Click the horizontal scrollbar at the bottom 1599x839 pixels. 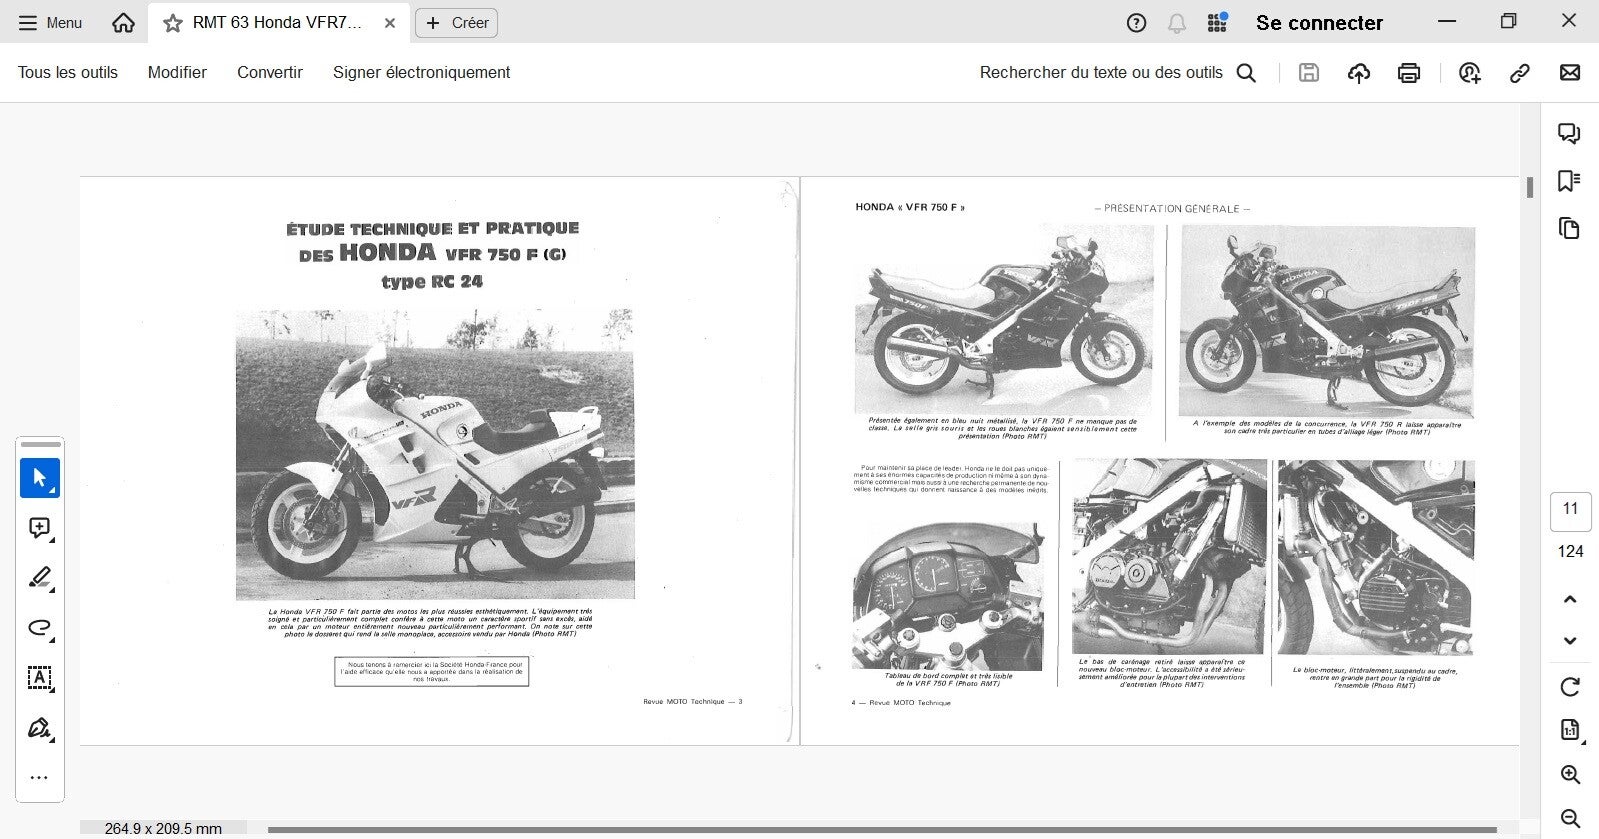(880, 829)
